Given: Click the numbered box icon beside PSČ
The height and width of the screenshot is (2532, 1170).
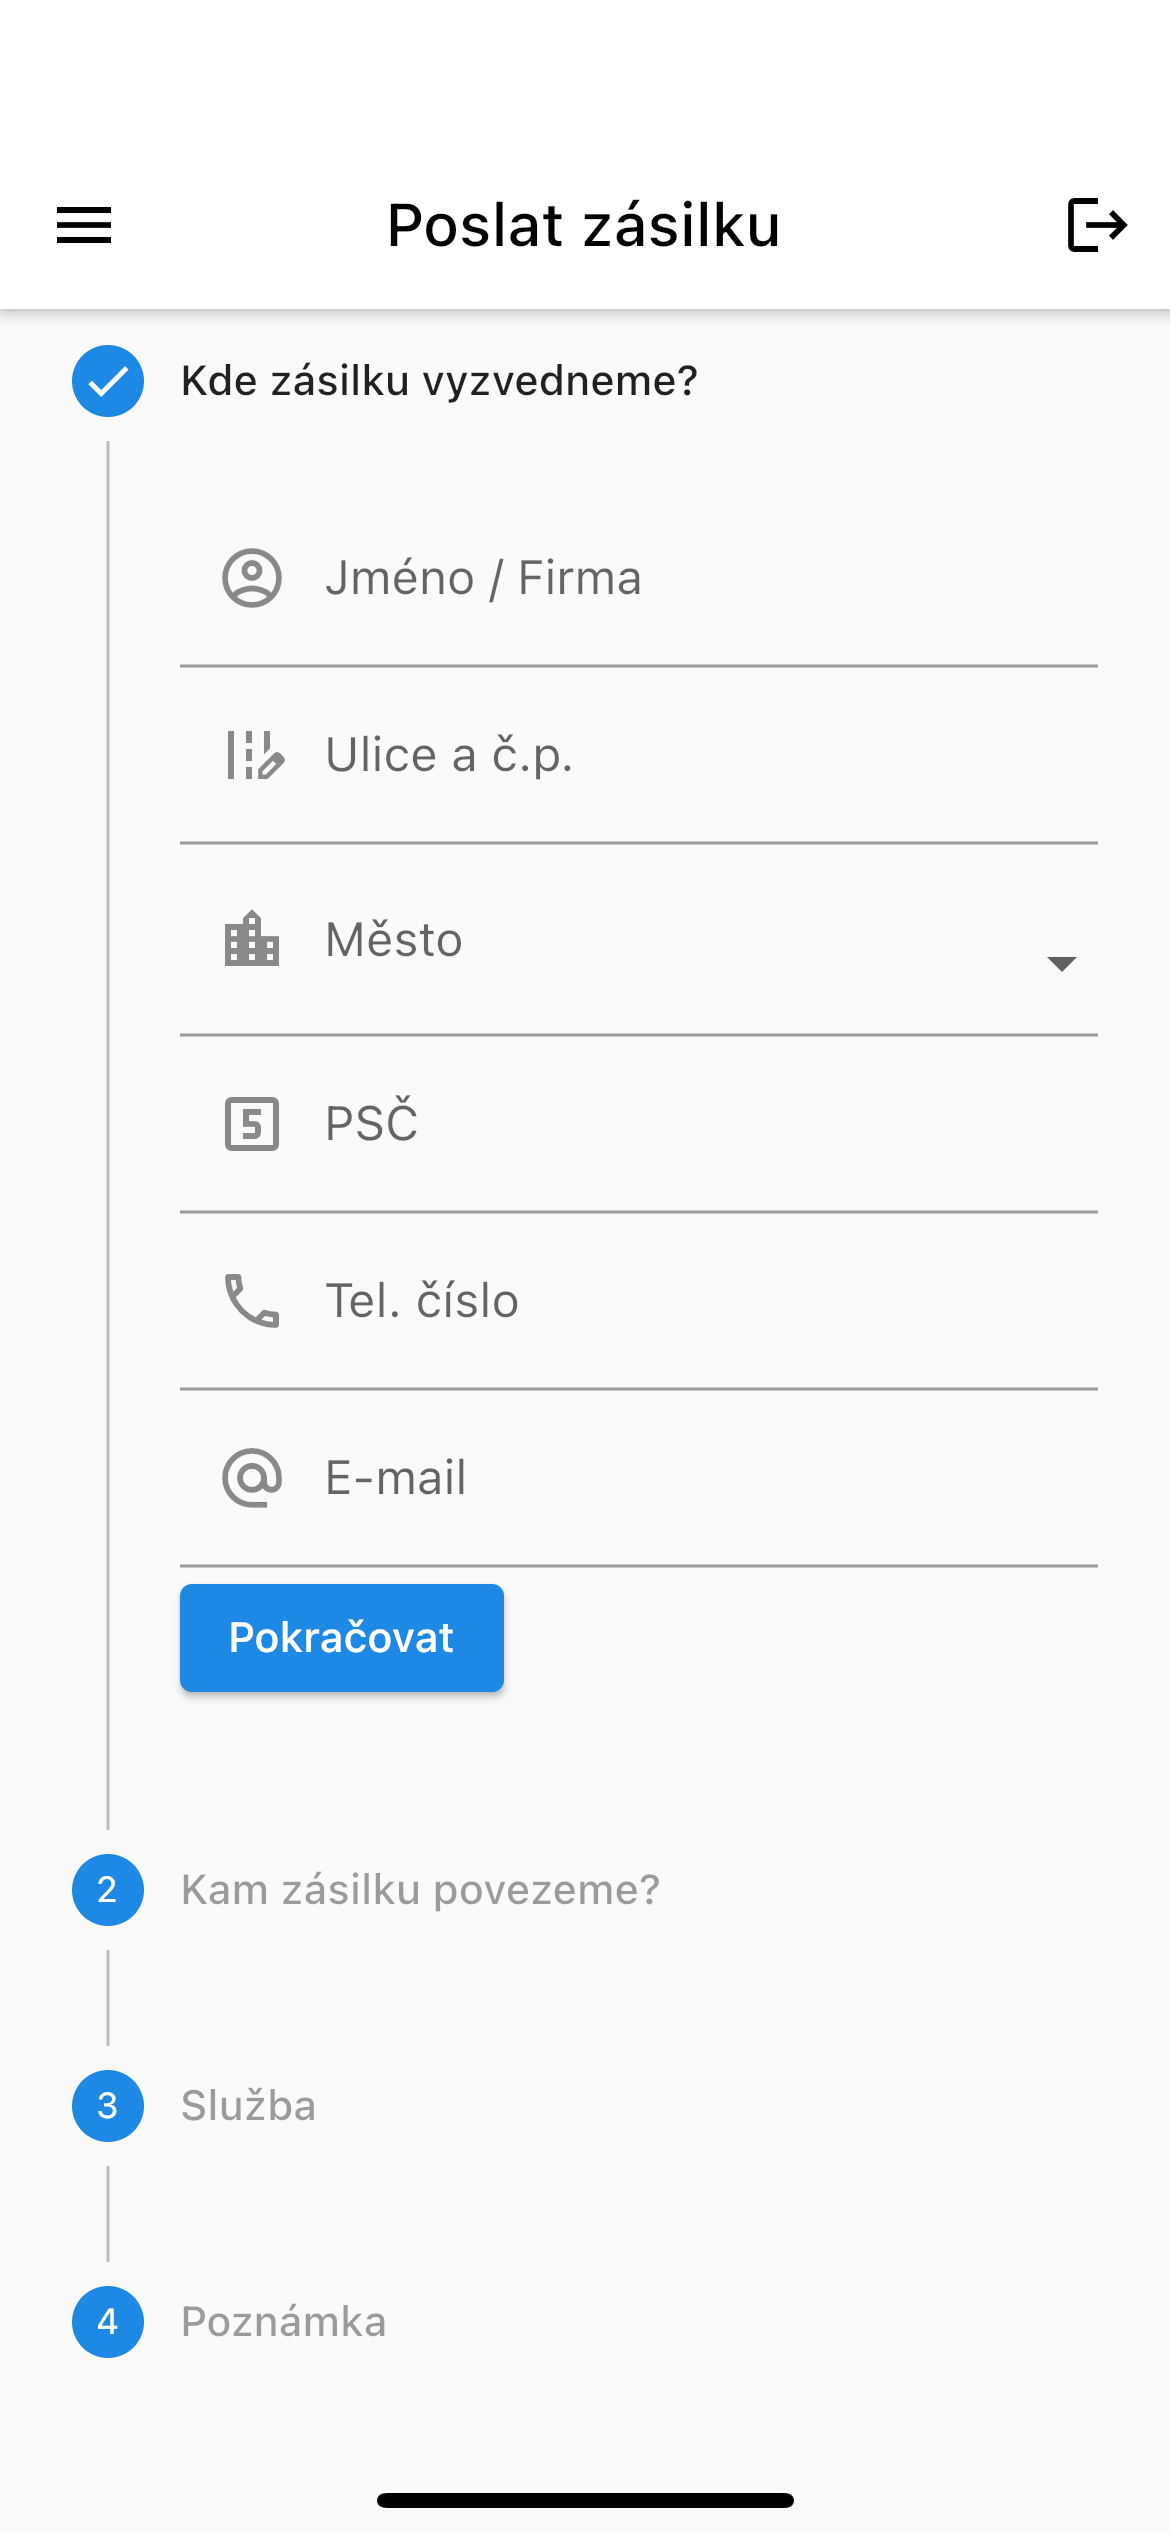Looking at the screenshot, I should point(252,1124).
